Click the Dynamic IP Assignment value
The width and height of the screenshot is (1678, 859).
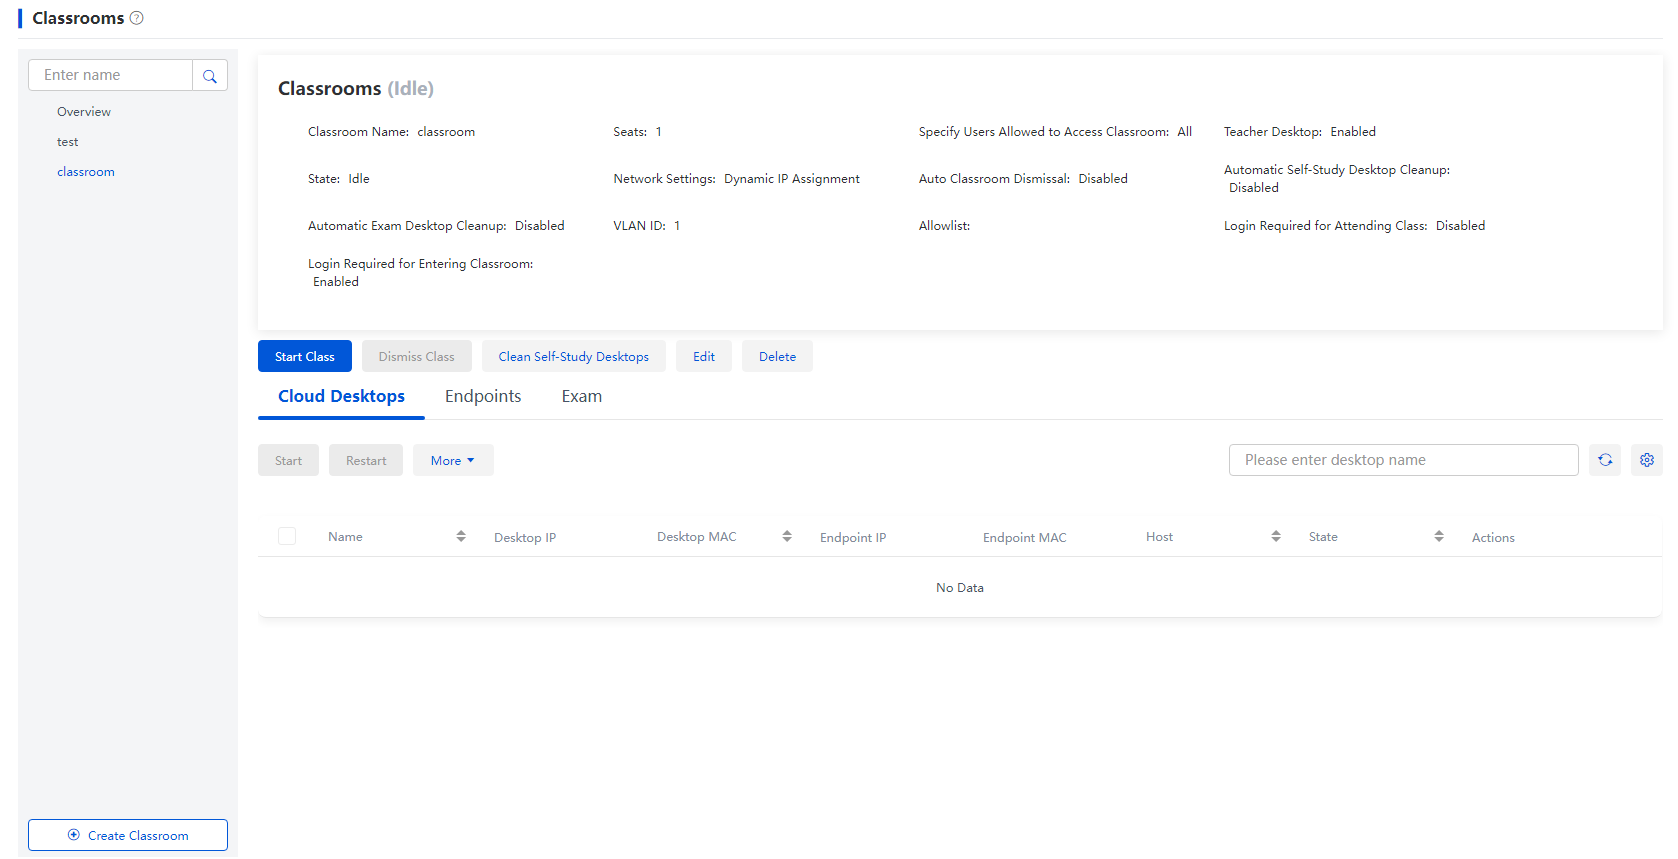click(x=792, y=179)
